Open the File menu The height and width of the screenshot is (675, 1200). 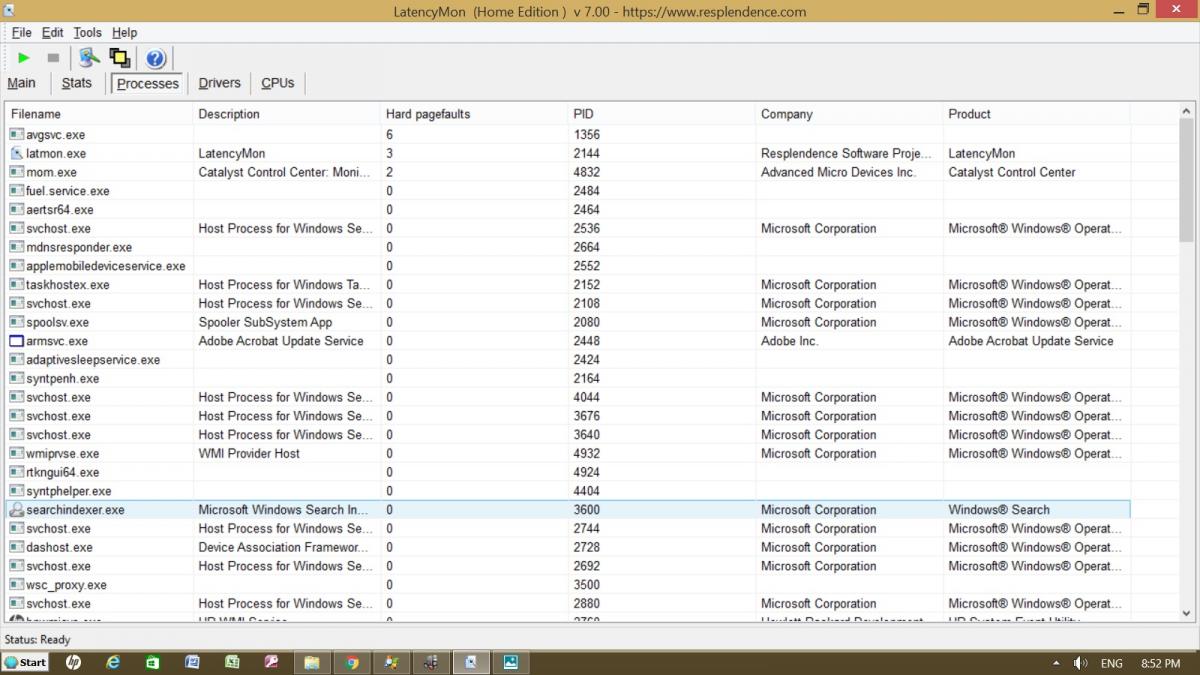click(x=21, y=33)
